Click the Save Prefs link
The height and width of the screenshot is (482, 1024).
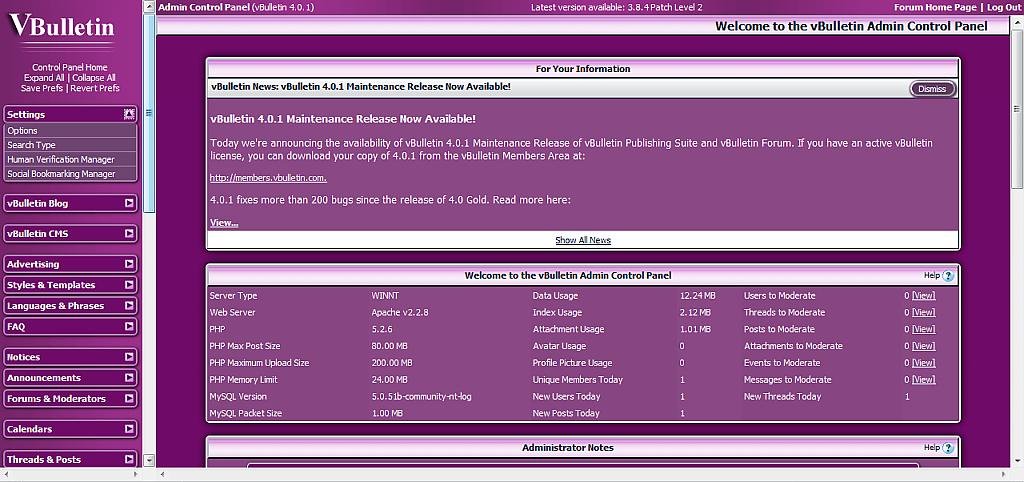click(42, 88)
